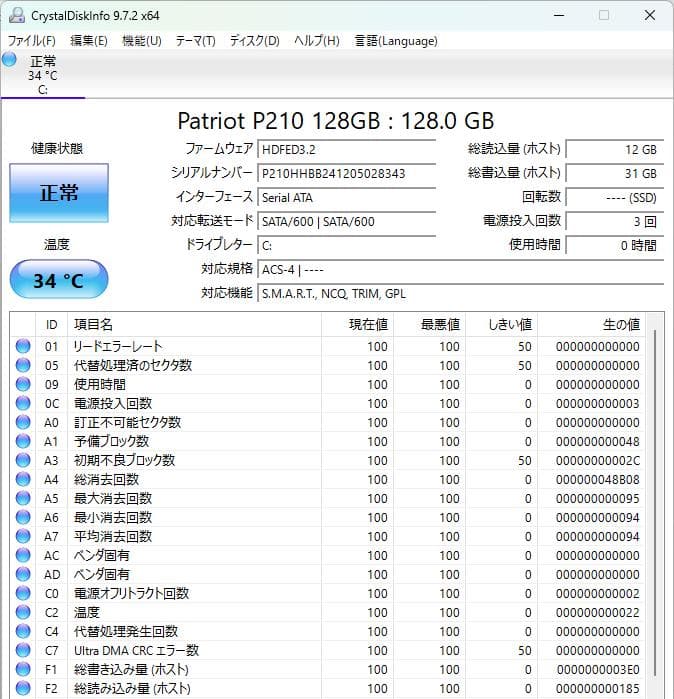
Task: Click the status orb for row C4 代替処理発生回数
Action: [x=23, y=631]
